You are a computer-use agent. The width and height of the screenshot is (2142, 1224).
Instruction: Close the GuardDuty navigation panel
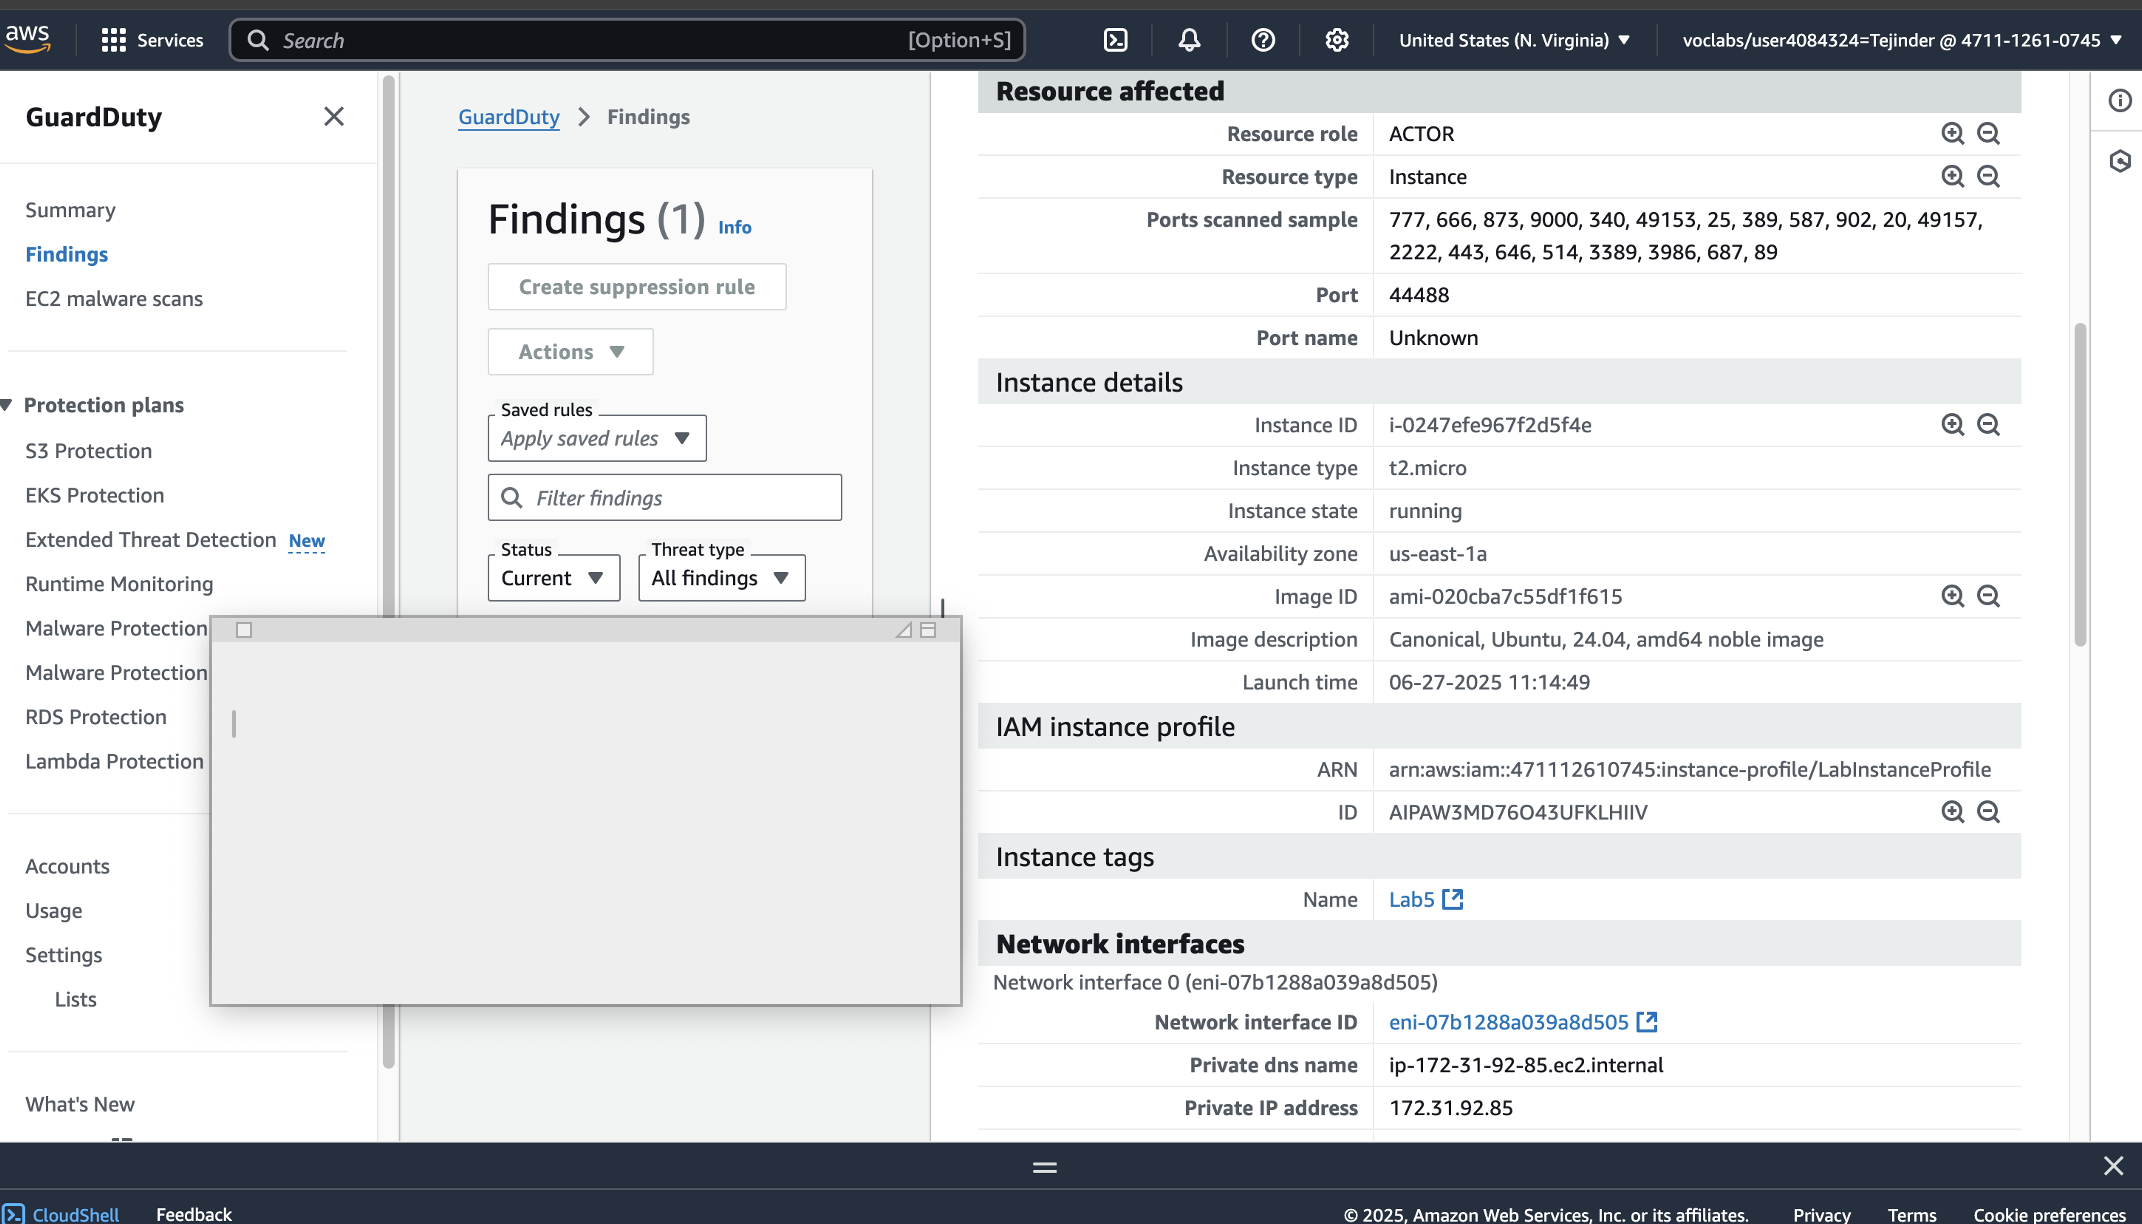[334, 117]
